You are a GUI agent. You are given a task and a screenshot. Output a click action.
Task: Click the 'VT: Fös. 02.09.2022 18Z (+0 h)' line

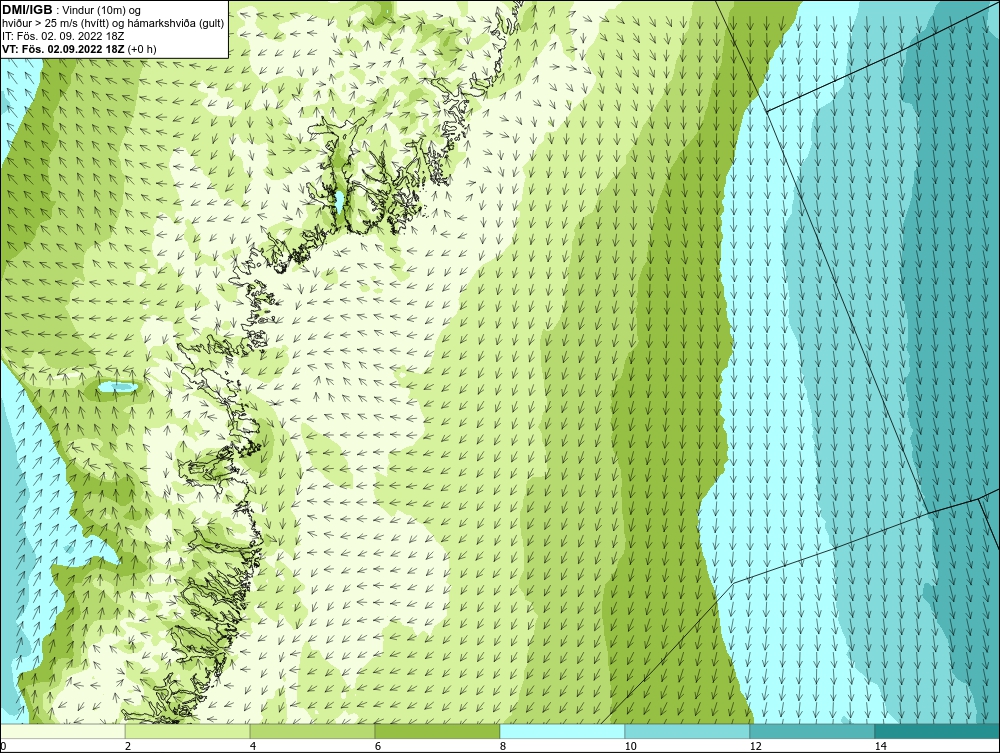coord(80,48)
